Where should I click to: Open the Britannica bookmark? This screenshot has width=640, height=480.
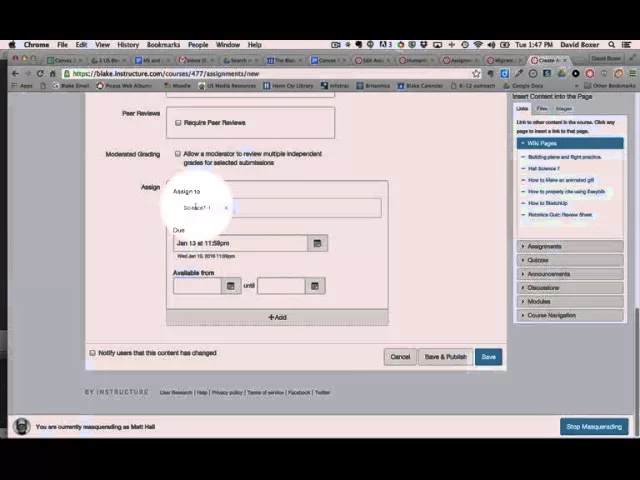pyautogui.click(x=373, y=86)
